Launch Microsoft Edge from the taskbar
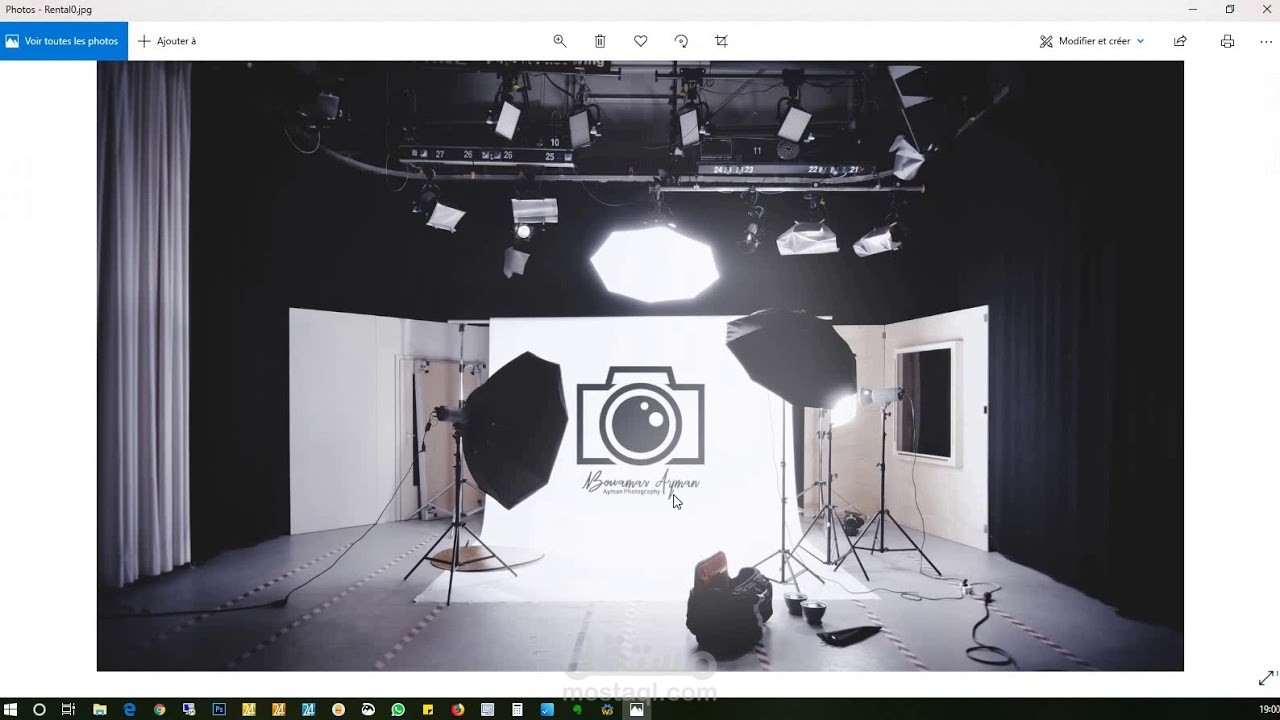The width and height of the screenshot is (1280, 720). point(129,710)
